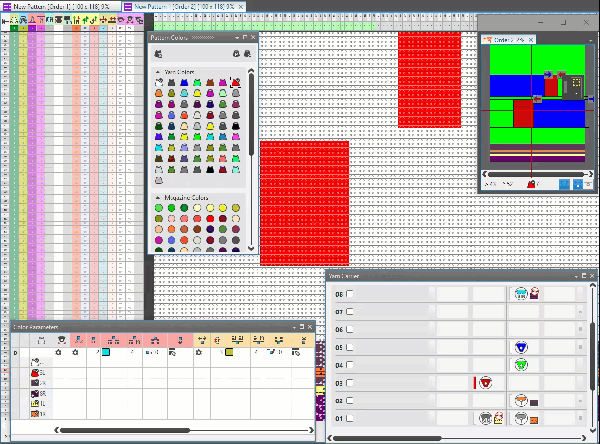The width and height of the screenshot is (600, 444).
Task: Click the leftmost icon in Pattern Colors toolbar
Action: (x=159, y=53)
